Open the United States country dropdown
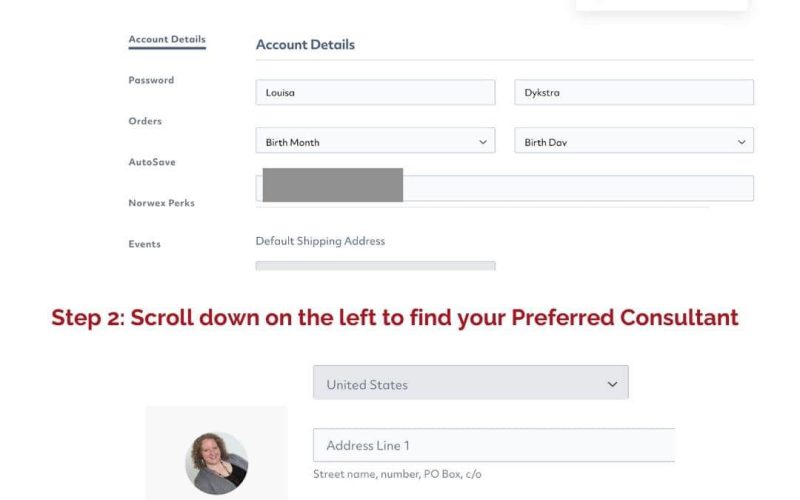The height and width of the screenshot is (500, 800). pos(470,382)
